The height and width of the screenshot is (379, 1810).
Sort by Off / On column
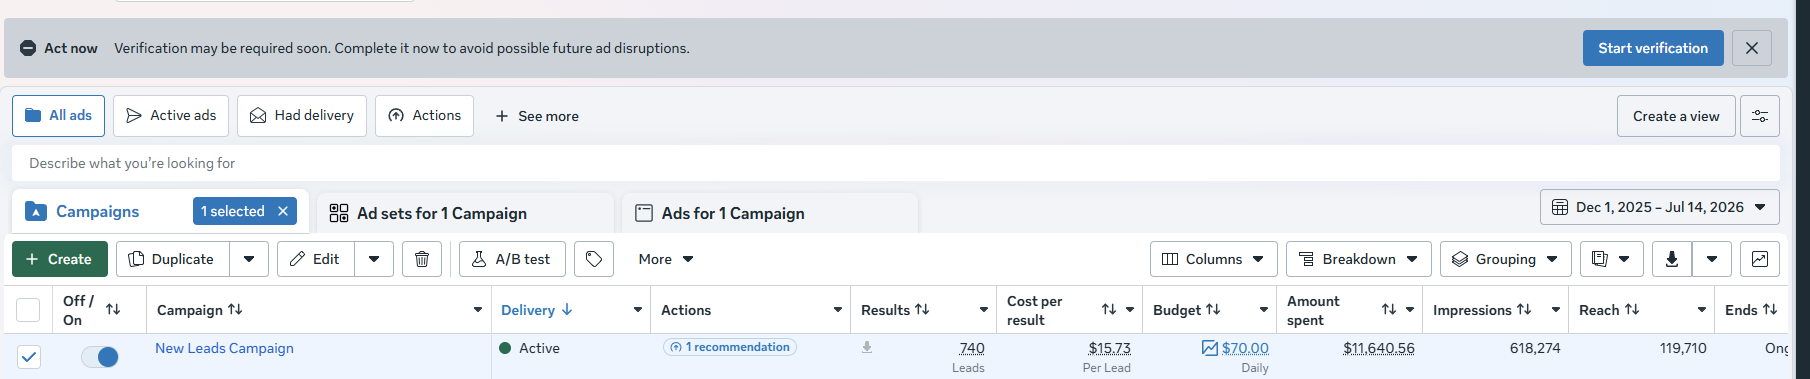113,310
